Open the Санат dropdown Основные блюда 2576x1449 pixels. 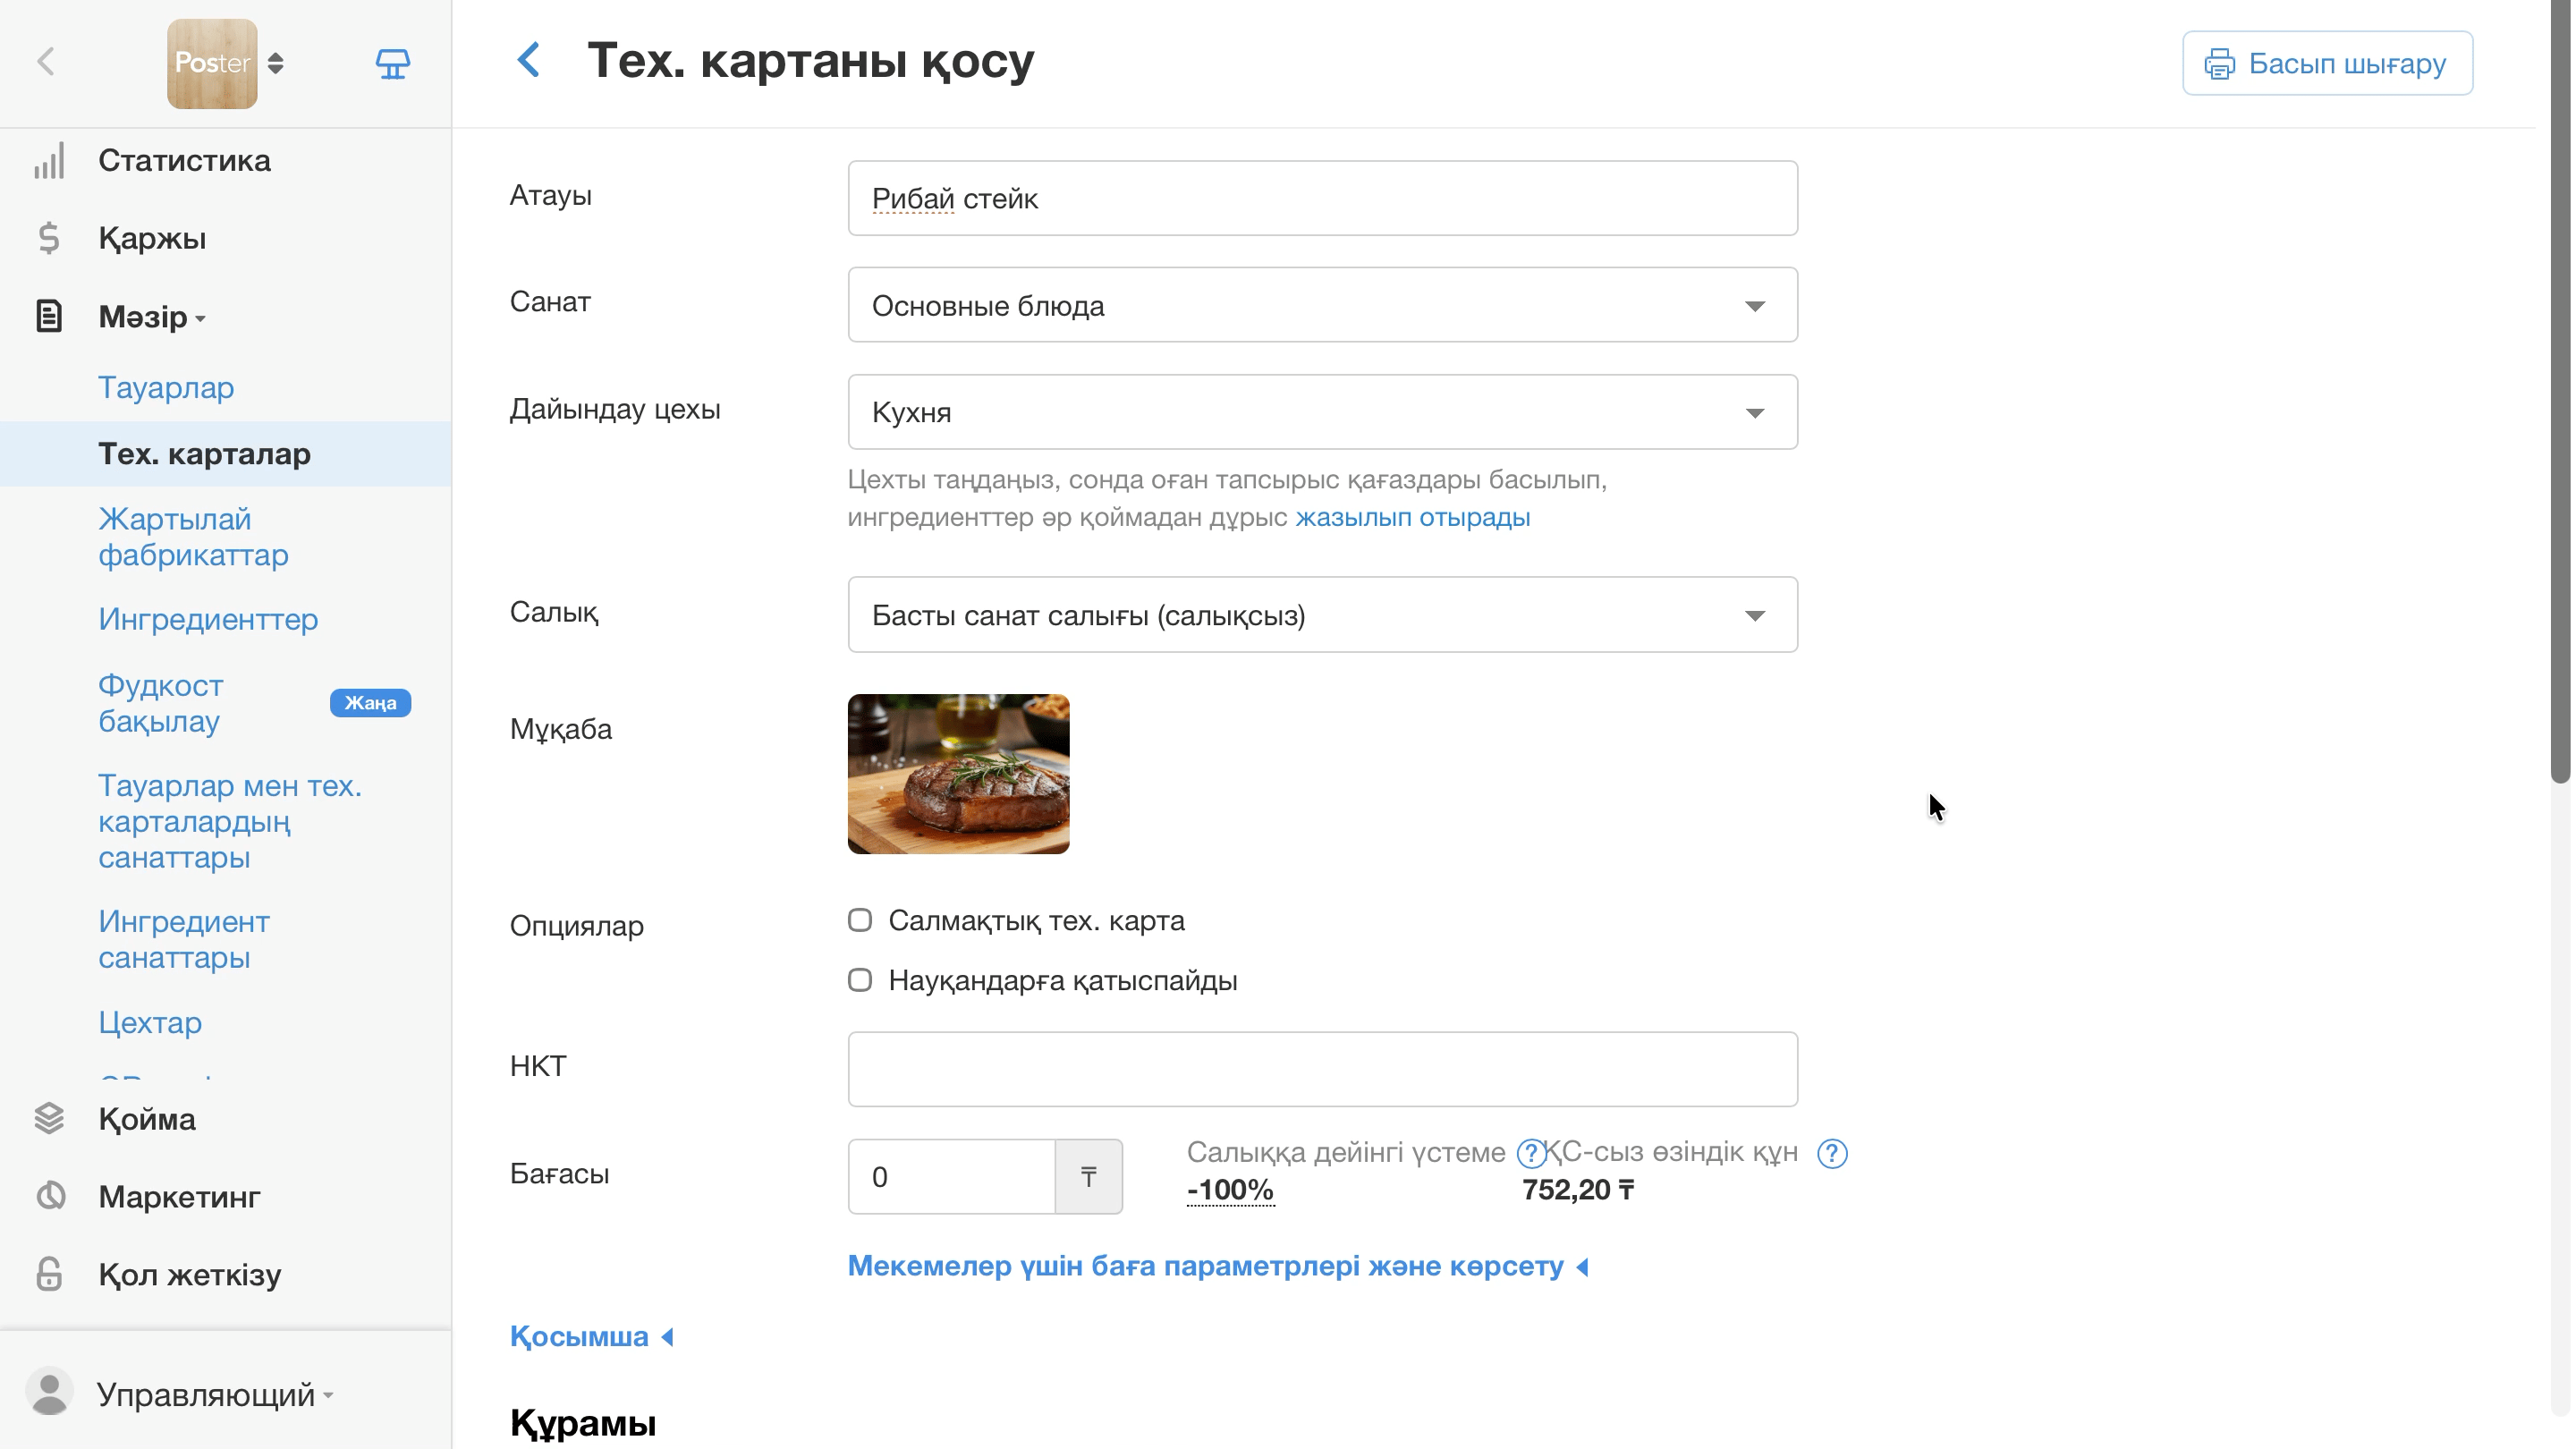coord(1322,305)
